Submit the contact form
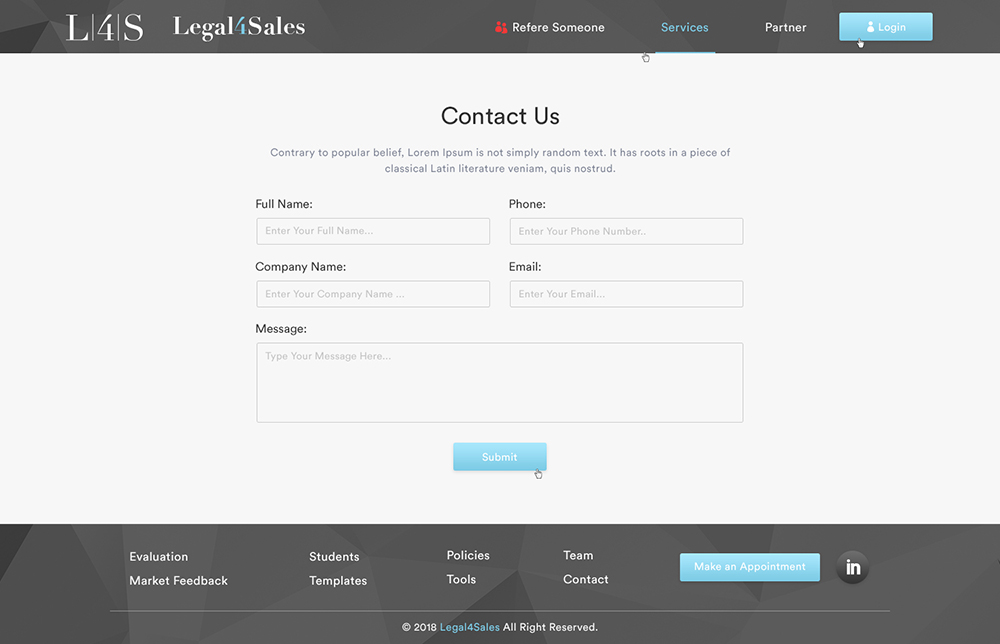Viewport: 1000px width, 644px height. (500, 457)
